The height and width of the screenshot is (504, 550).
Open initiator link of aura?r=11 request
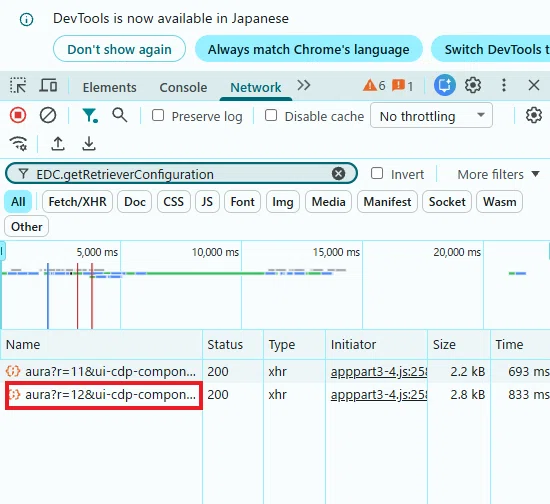378,371
